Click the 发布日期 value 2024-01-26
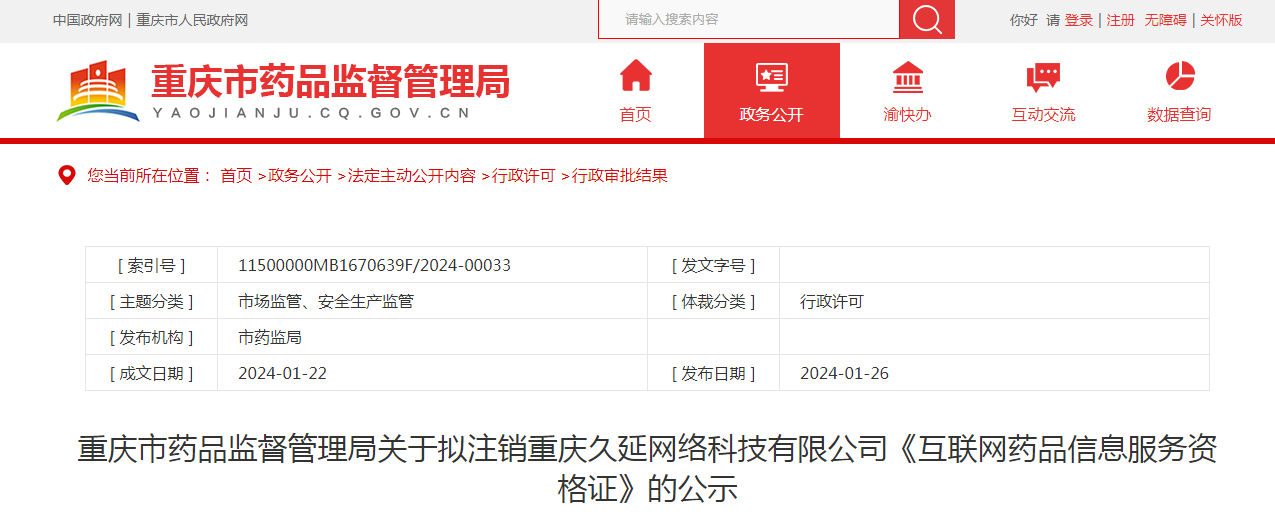 (x=844, y=373)
